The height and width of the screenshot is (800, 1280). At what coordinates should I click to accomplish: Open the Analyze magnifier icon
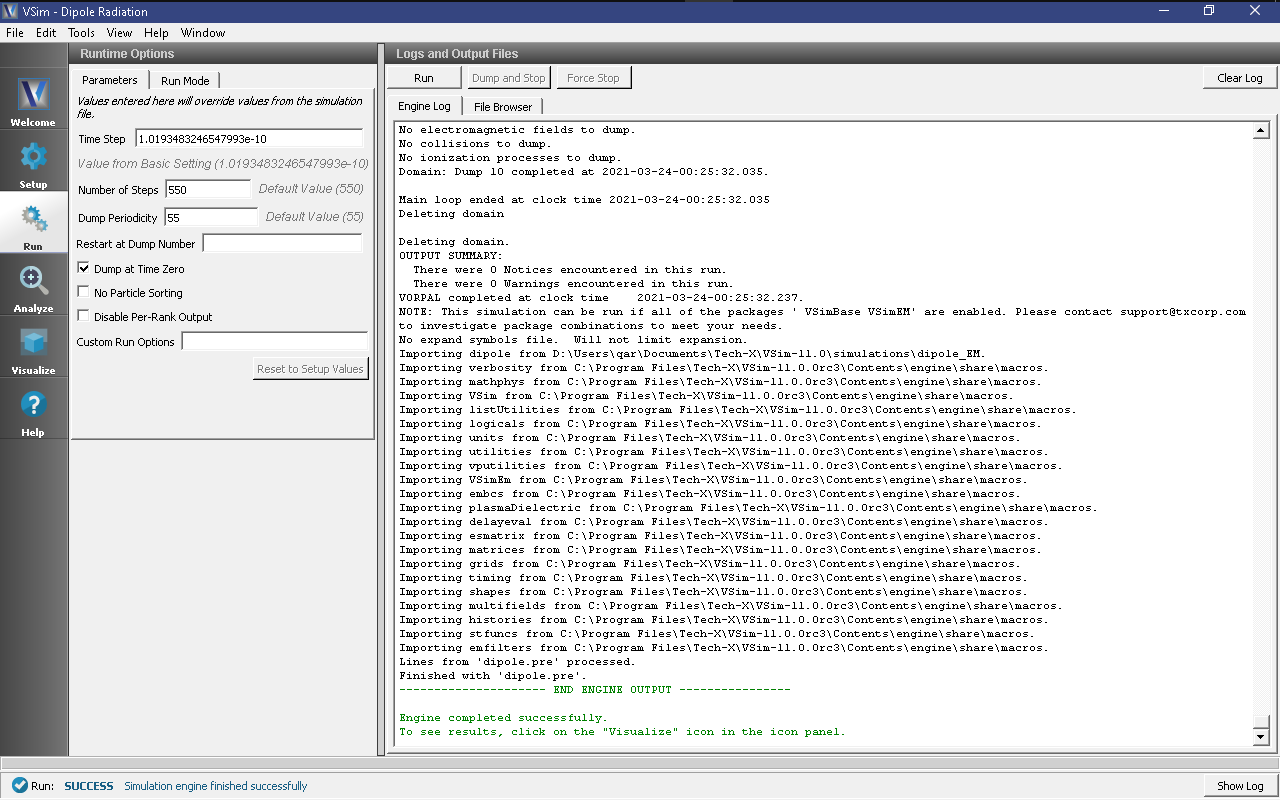[33, 282]
